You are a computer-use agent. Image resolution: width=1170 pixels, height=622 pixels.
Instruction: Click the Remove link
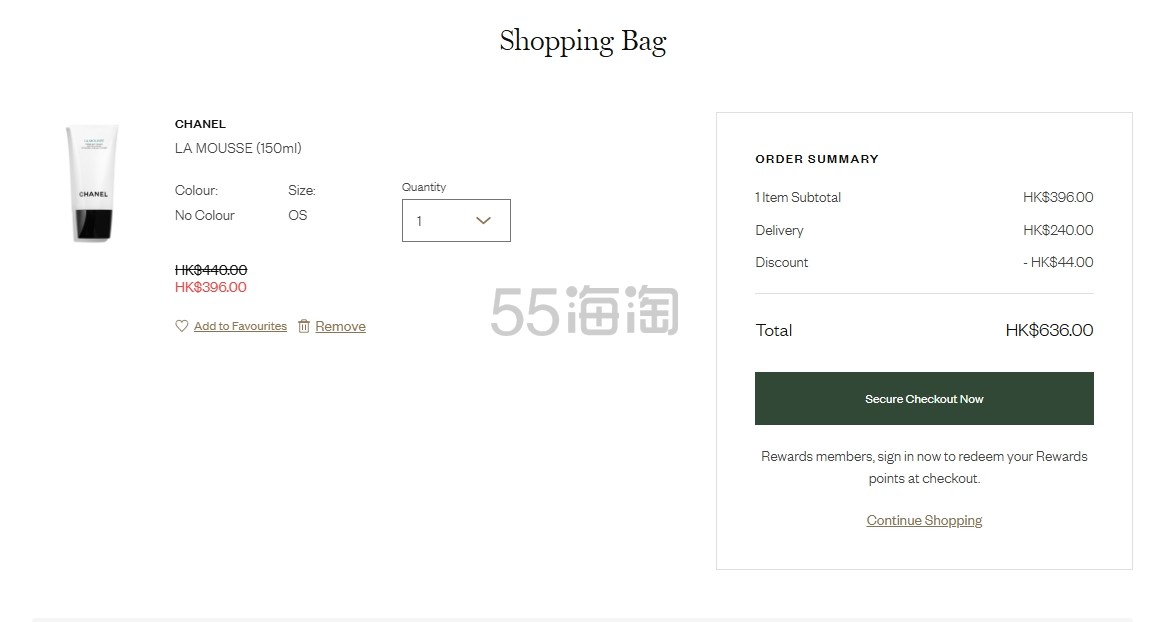click(x=340, y=326)
